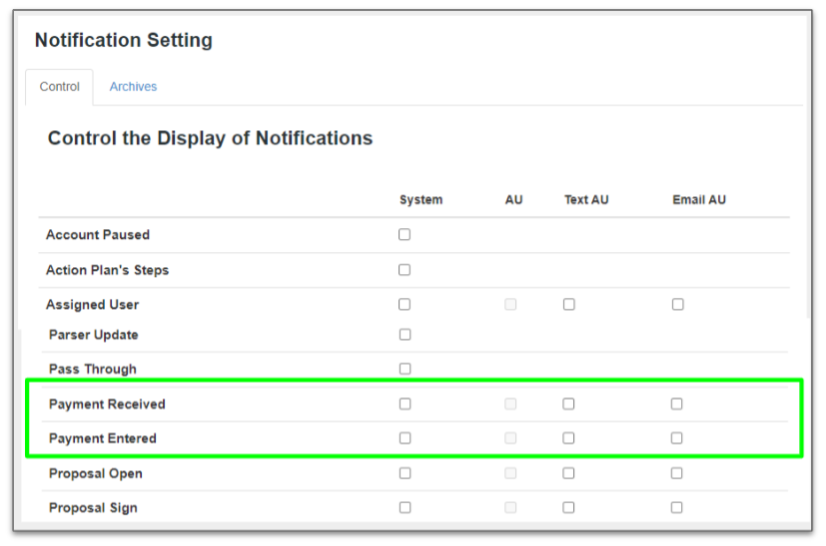This screenshot has height=546, width=826.
Task: Check the AU box for Assigned User
Action: pyautogui.click(x=510, y=305)
